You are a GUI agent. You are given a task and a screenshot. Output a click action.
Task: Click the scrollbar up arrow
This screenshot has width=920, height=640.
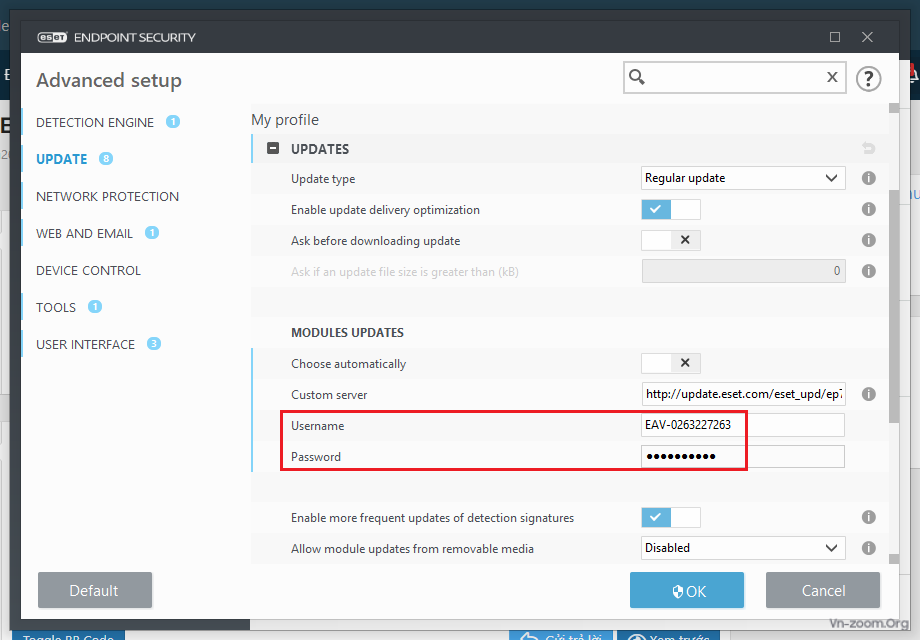(894, 108)
